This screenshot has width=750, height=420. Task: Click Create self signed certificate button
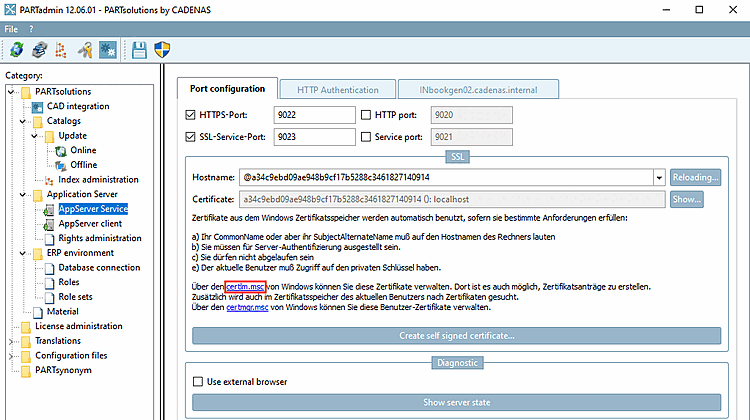pyautogui.click(x=456, y=336)
